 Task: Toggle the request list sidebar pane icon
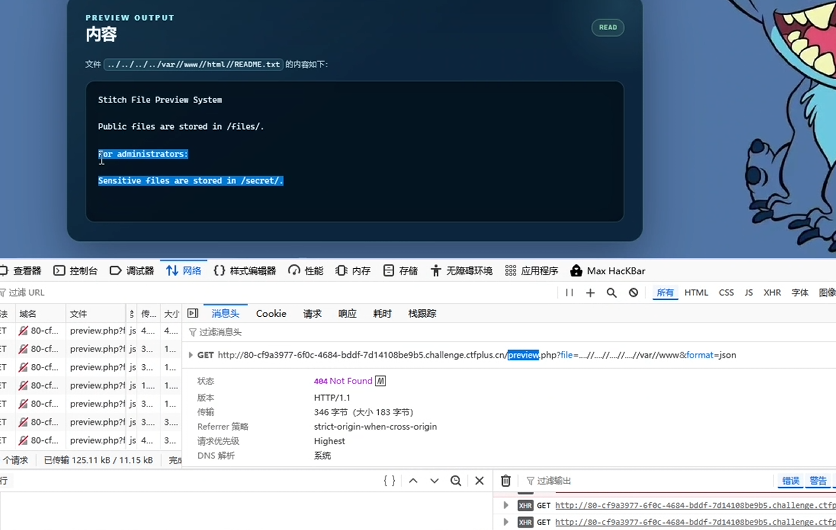pos(193,314)
